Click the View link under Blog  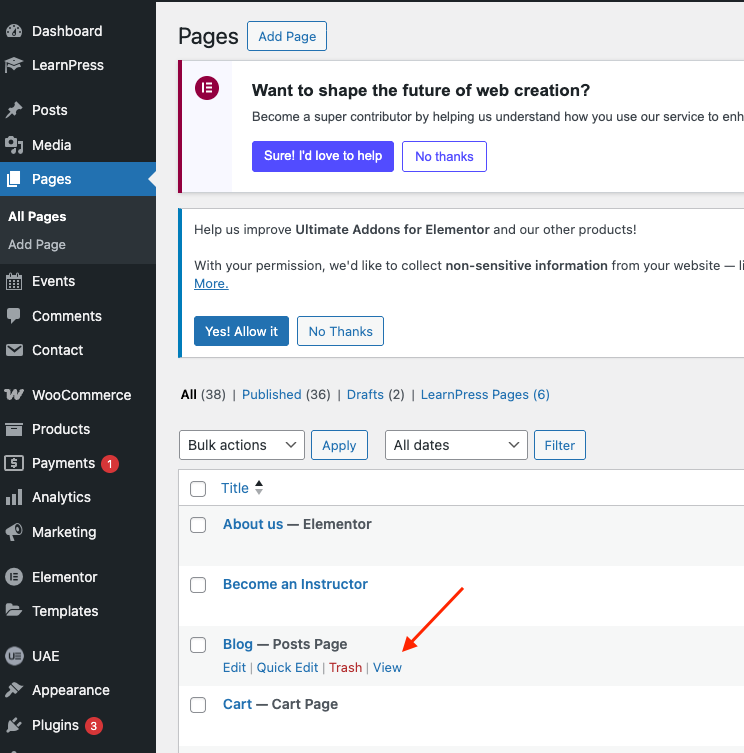[x=387, y=667]
